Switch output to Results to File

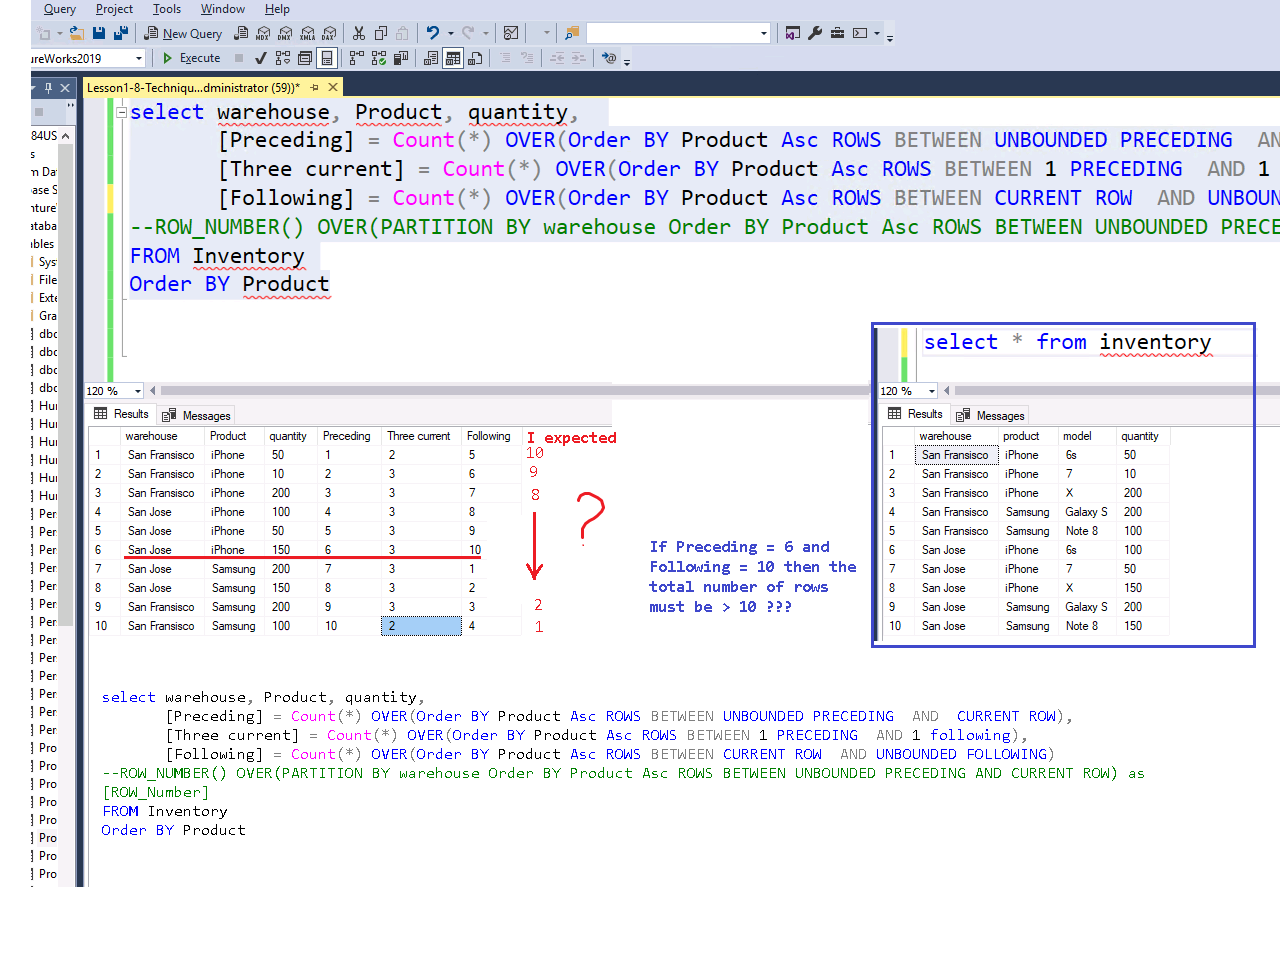[x=475, y=58]
